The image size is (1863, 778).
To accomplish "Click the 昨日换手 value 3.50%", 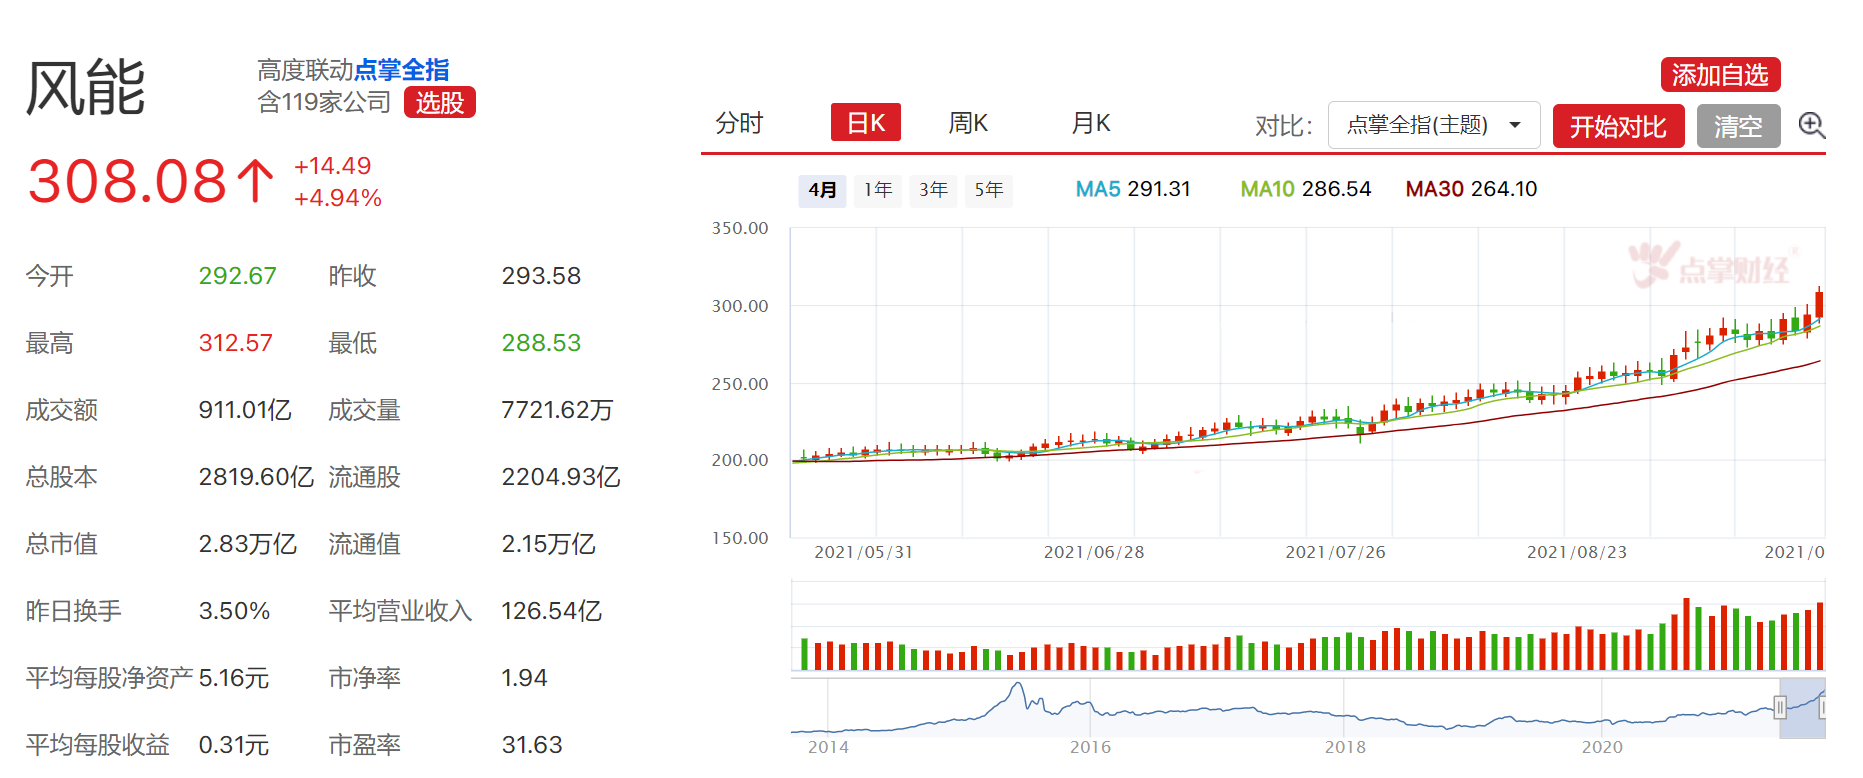I will (x=234, y=611).
